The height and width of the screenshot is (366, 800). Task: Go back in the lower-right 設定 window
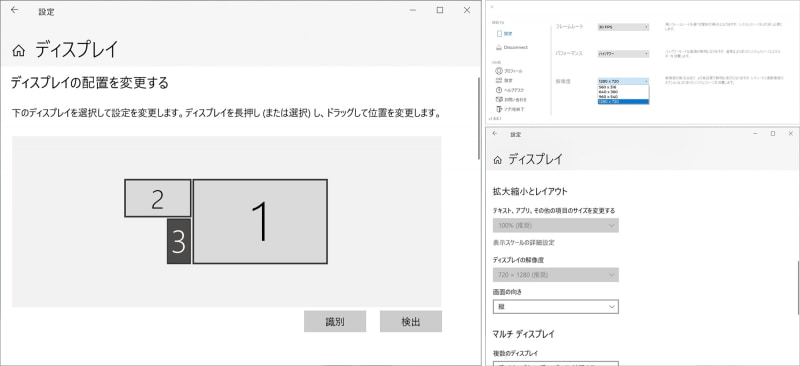click(495, 134)
